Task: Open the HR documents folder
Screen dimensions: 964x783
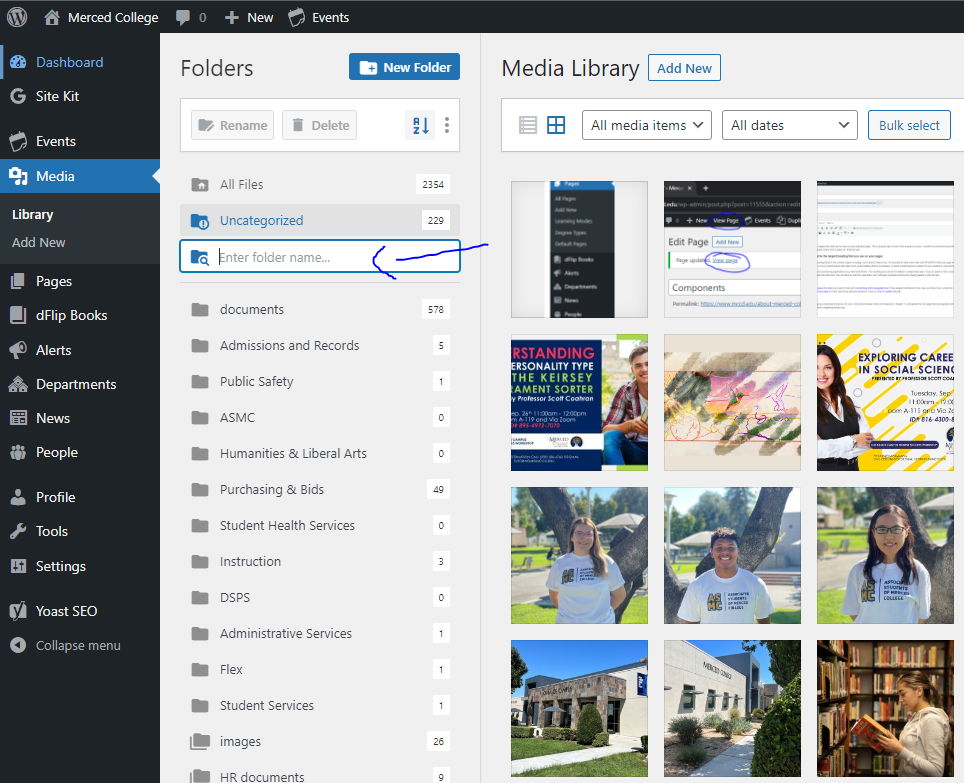Action: pos(320,776)
